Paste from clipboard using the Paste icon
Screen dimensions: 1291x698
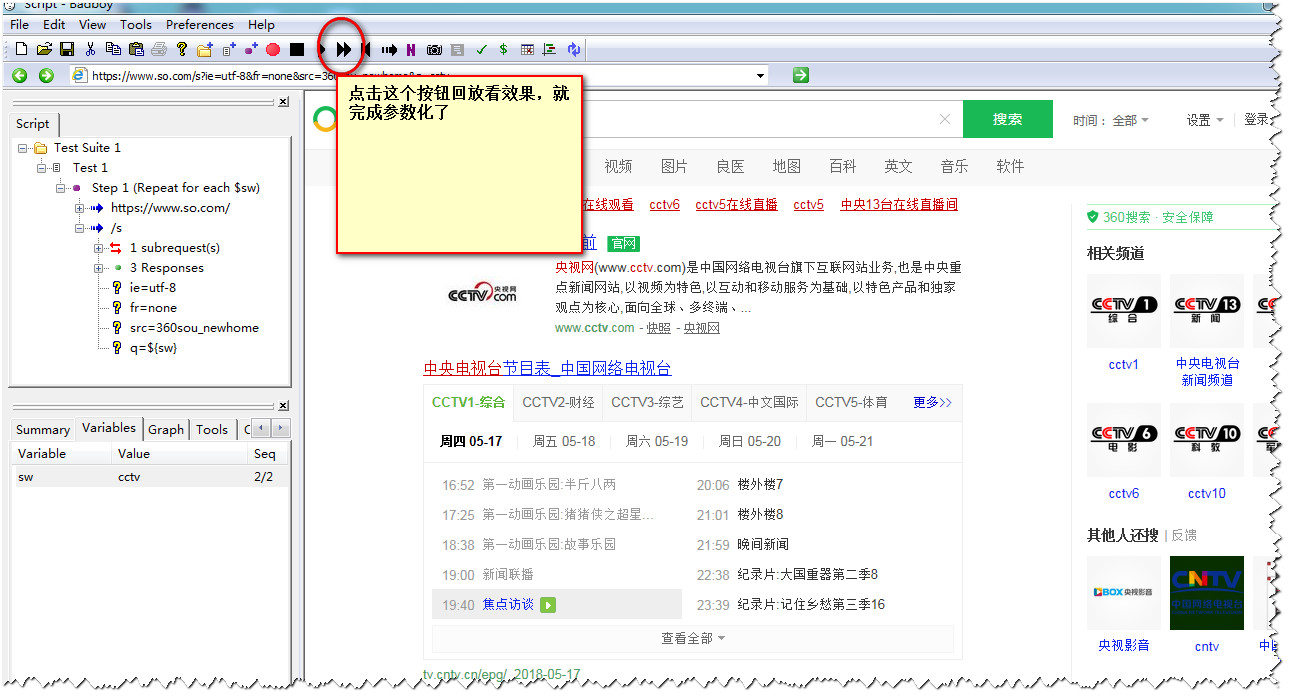[x=136, y=49]
